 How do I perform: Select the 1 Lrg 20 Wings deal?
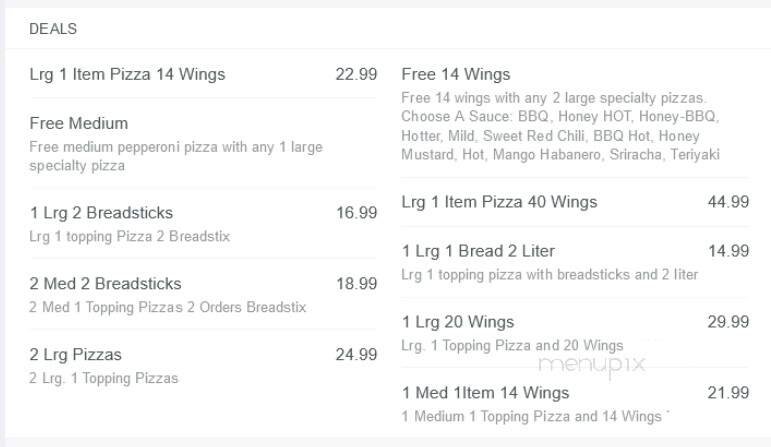[x=458, y=322]
